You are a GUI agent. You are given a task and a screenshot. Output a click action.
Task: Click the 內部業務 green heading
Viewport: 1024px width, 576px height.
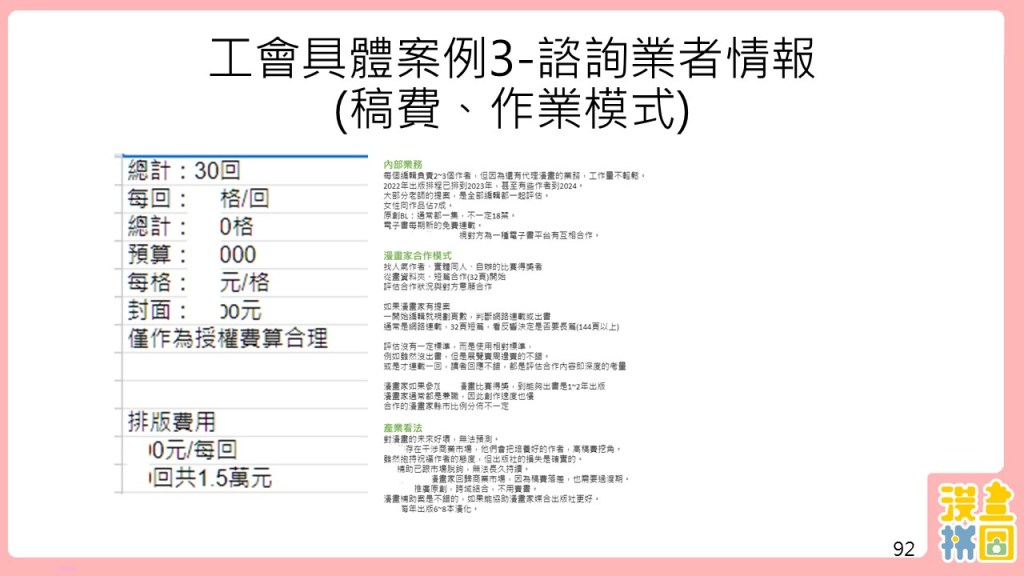click(403, 163)
